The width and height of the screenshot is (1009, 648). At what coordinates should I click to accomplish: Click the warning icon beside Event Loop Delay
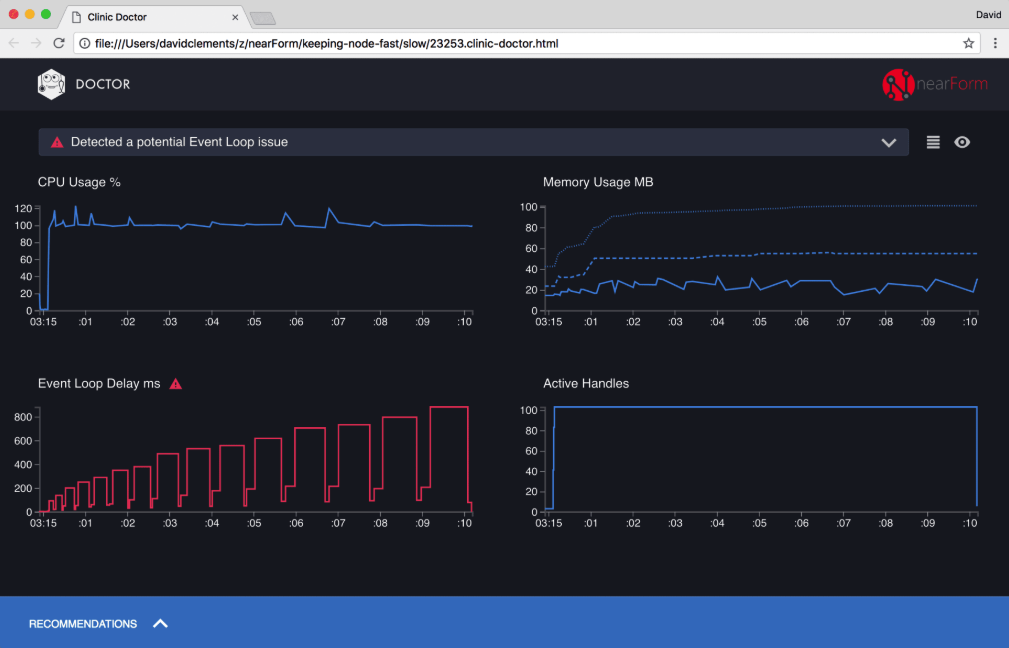[175, 384]
